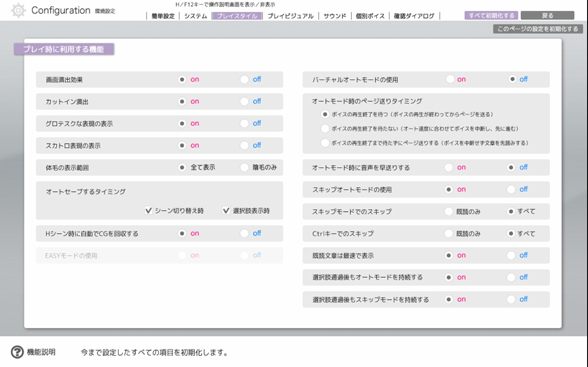Uncheck 選択肢表示時 autosave checkbox
588x367 pixels.
(226, 211)
